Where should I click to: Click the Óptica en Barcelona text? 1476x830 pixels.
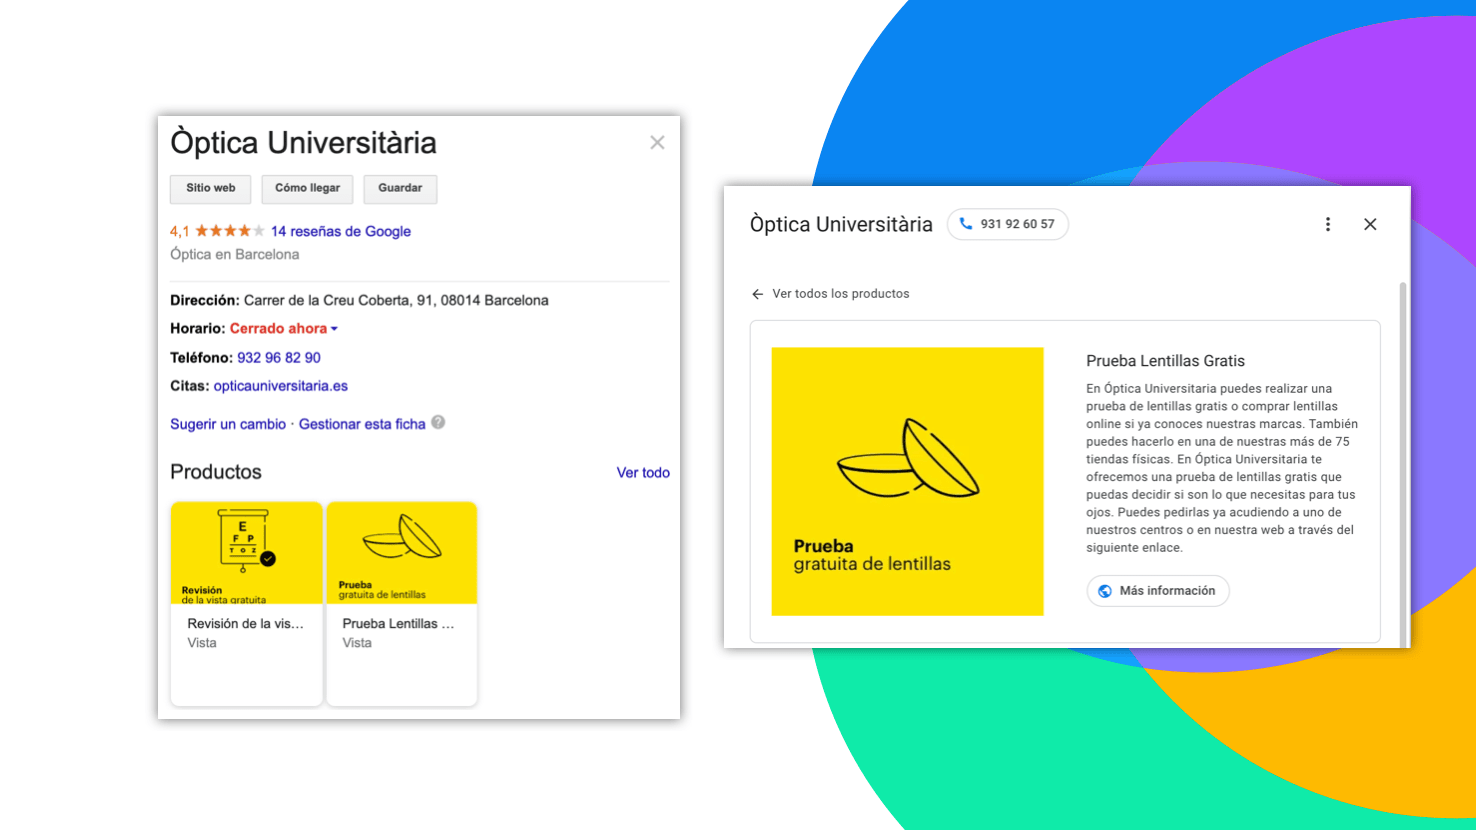[235, 255]
